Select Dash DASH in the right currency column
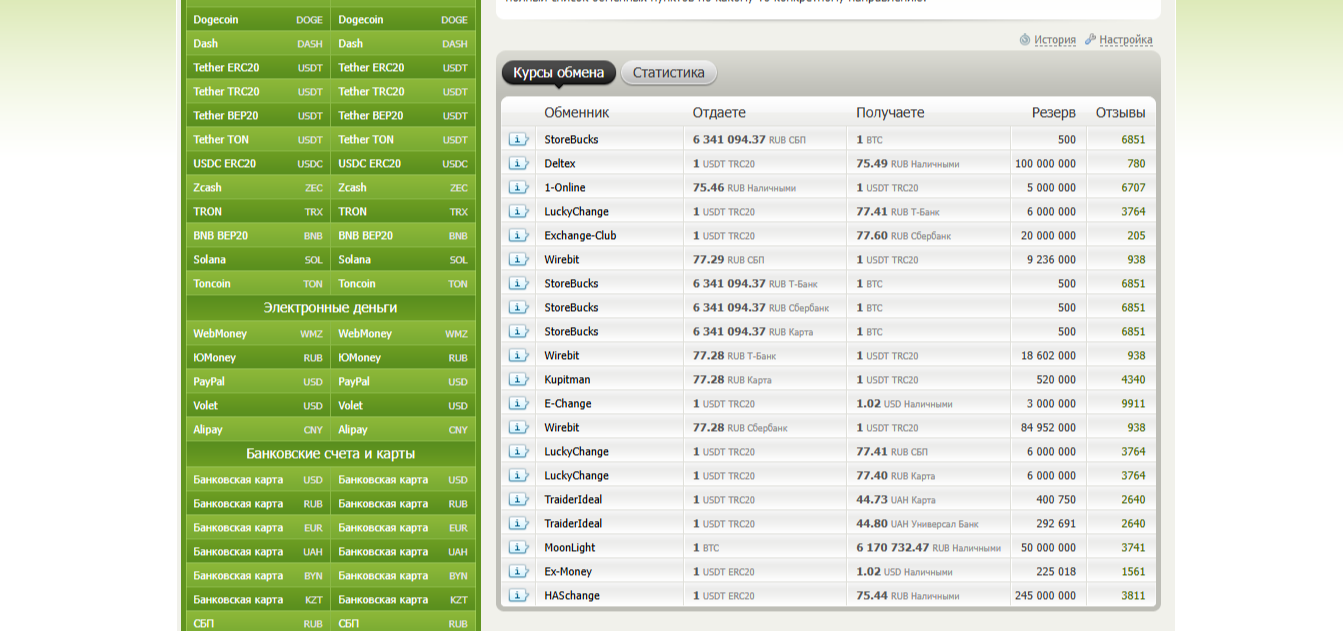 pyautogui.click(x=403, y=43)
